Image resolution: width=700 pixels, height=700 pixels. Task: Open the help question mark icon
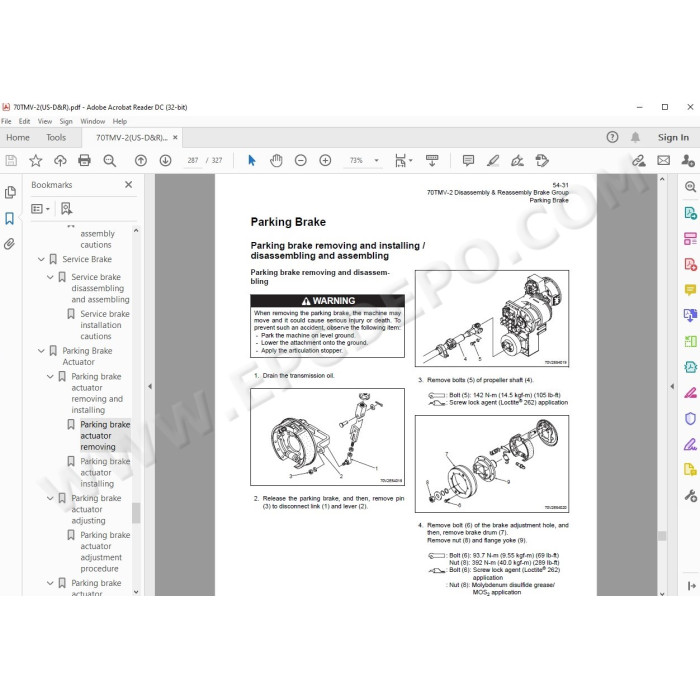click(x=612, y=137)
